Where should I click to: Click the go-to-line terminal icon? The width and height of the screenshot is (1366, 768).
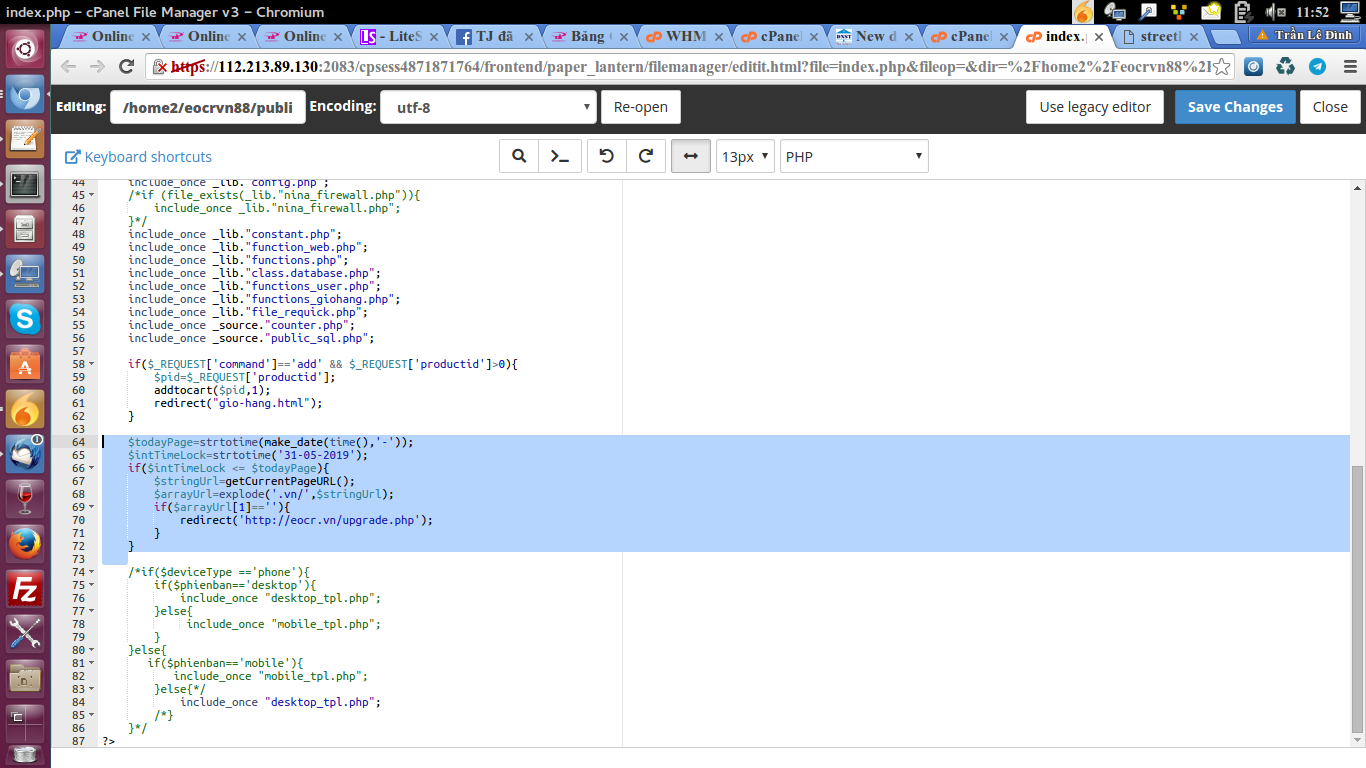pos(560,156)
